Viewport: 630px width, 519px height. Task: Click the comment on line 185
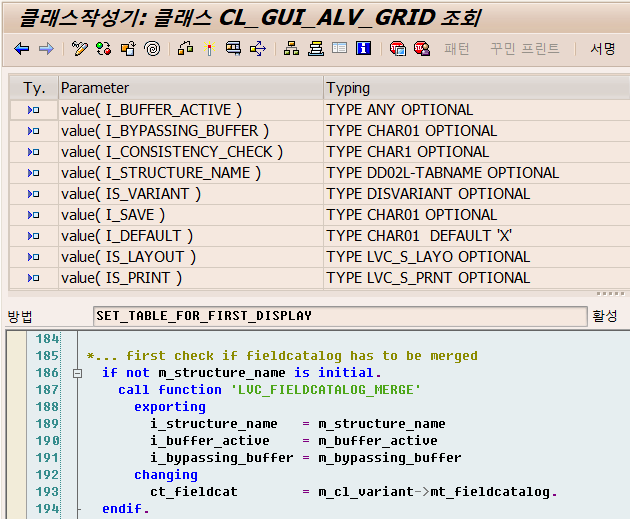click(282, 356)
